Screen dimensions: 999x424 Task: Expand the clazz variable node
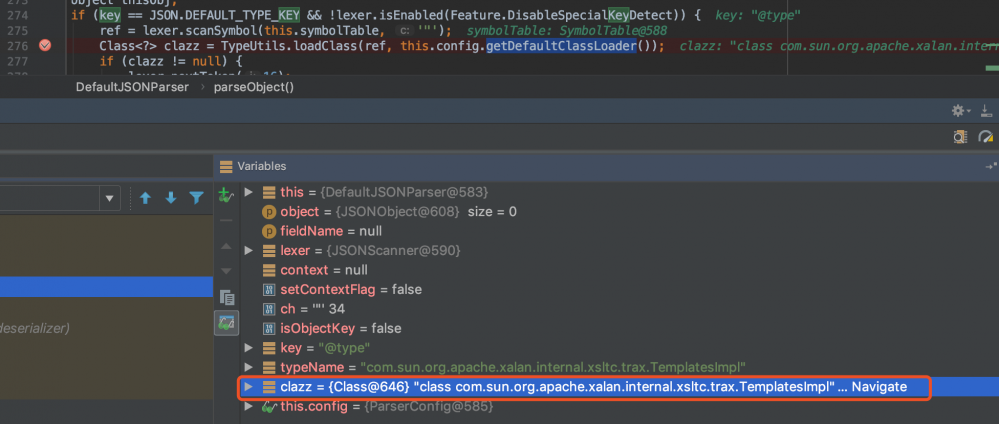(x=249, y=387)
